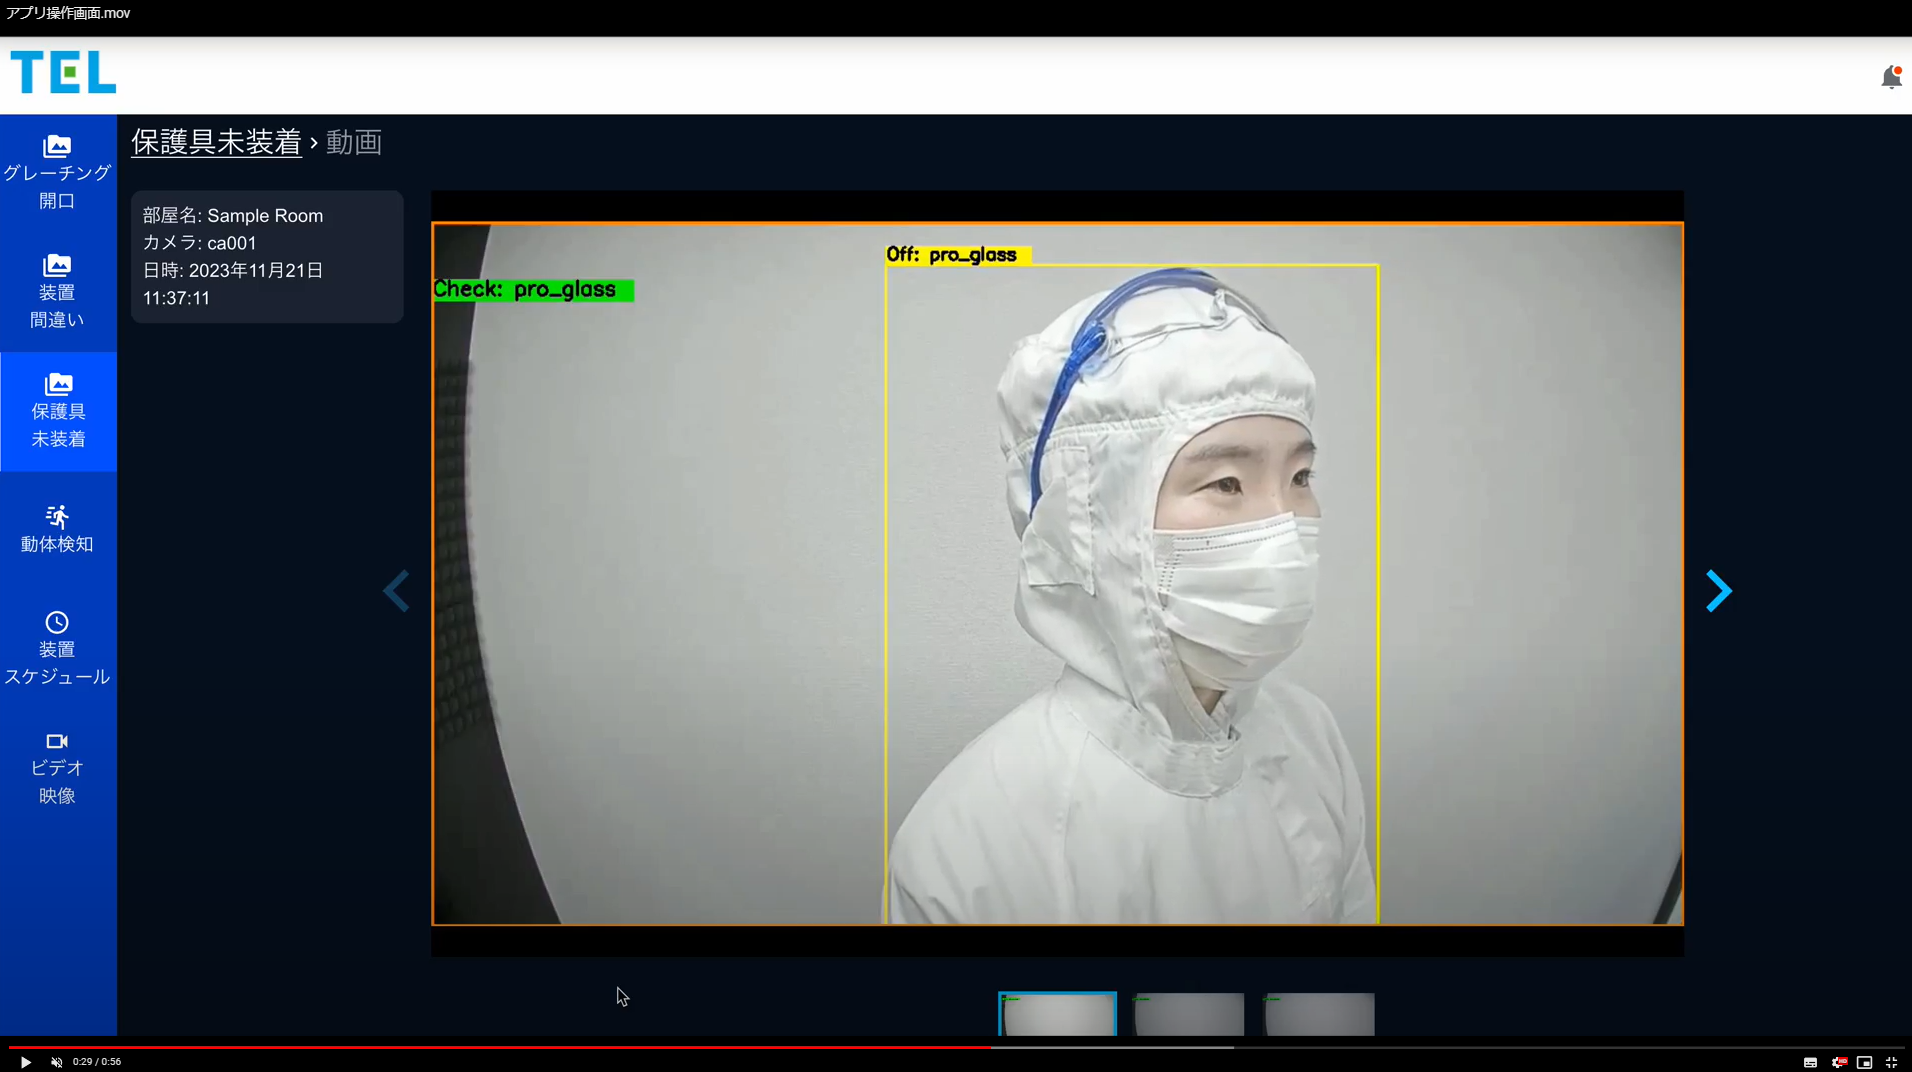Switch to miniplayer mode
The width and height of the screenshot is (1912, 1072).
[x=1864, y=1062]
